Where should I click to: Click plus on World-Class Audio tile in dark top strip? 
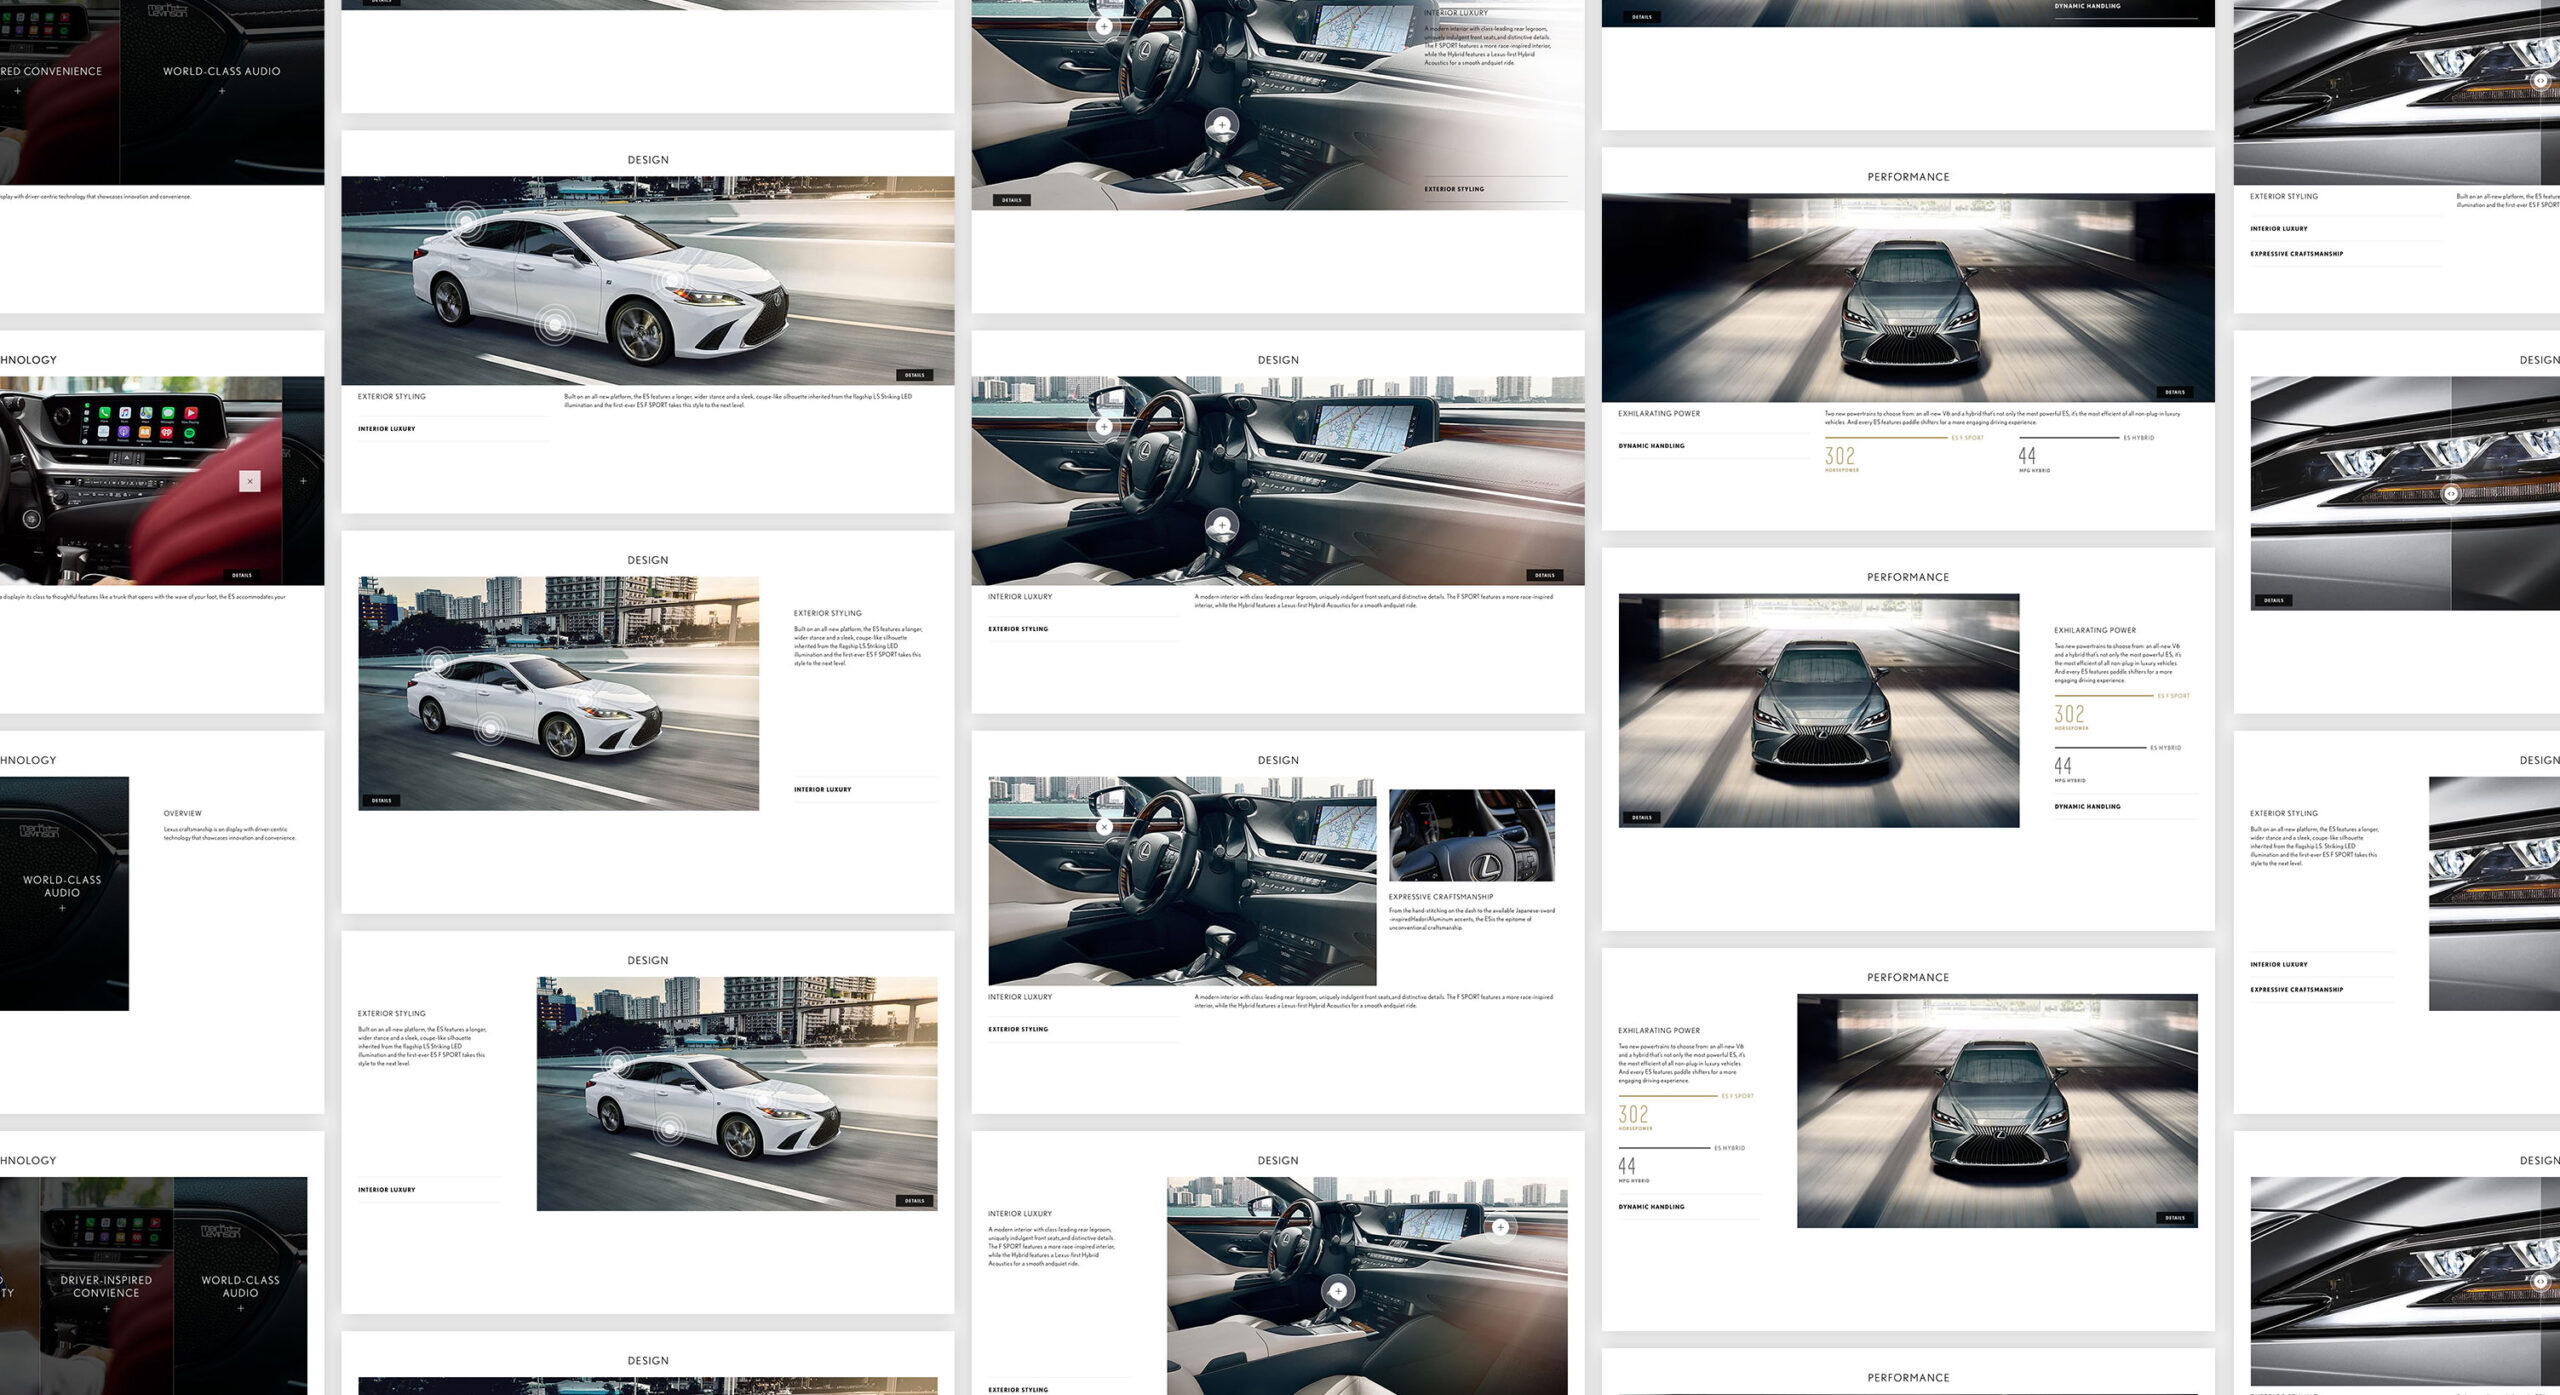222,91
